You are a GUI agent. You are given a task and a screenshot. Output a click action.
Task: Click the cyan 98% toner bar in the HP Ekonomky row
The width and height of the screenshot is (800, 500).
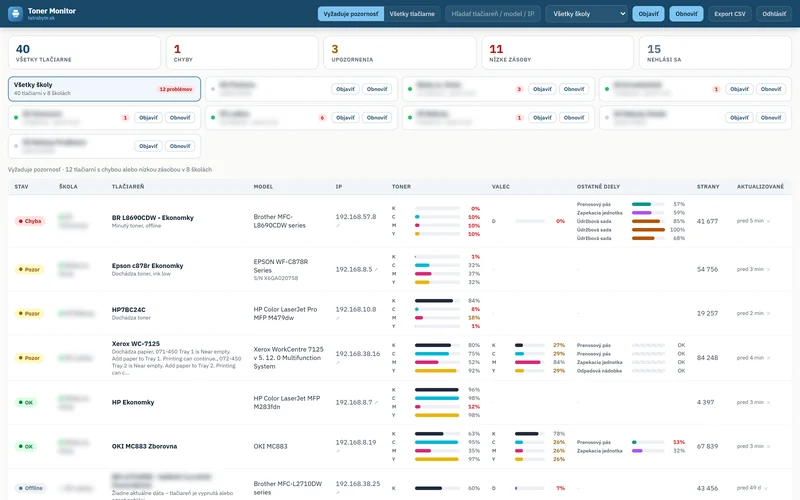pos(437,398)
